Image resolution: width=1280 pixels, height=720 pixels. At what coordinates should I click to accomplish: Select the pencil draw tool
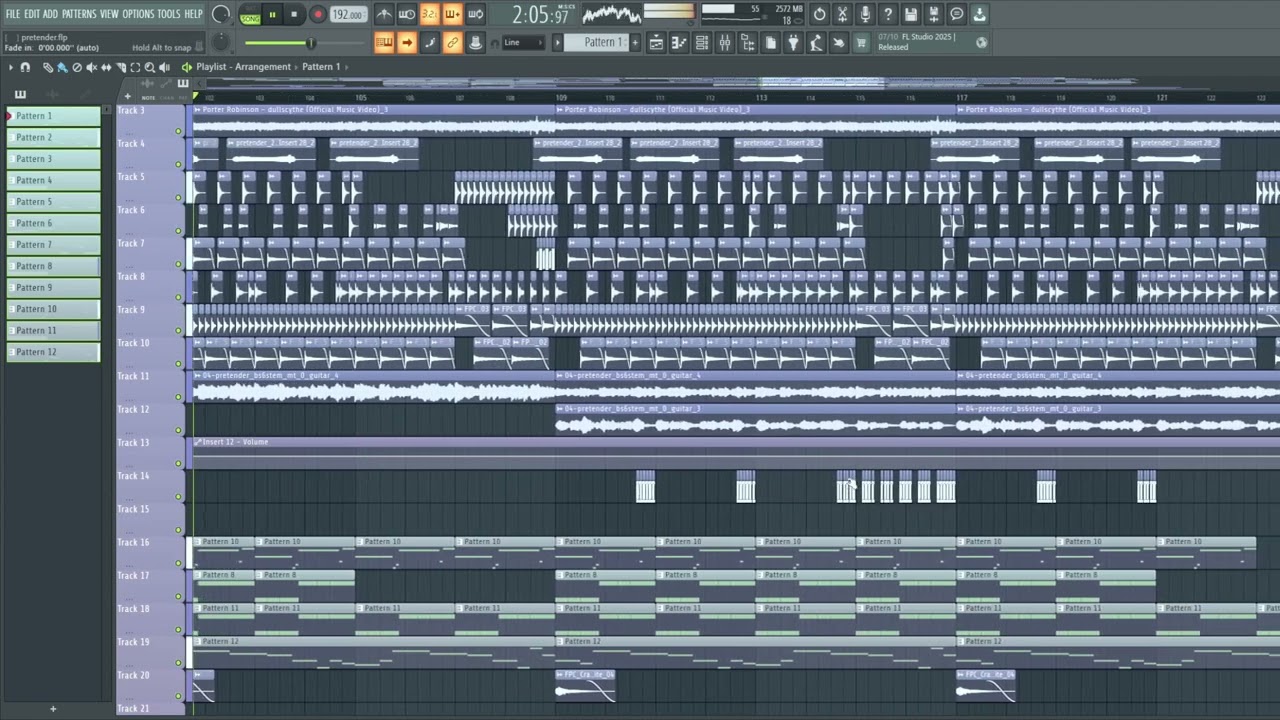pyautogui.click(x=48, y=67)
